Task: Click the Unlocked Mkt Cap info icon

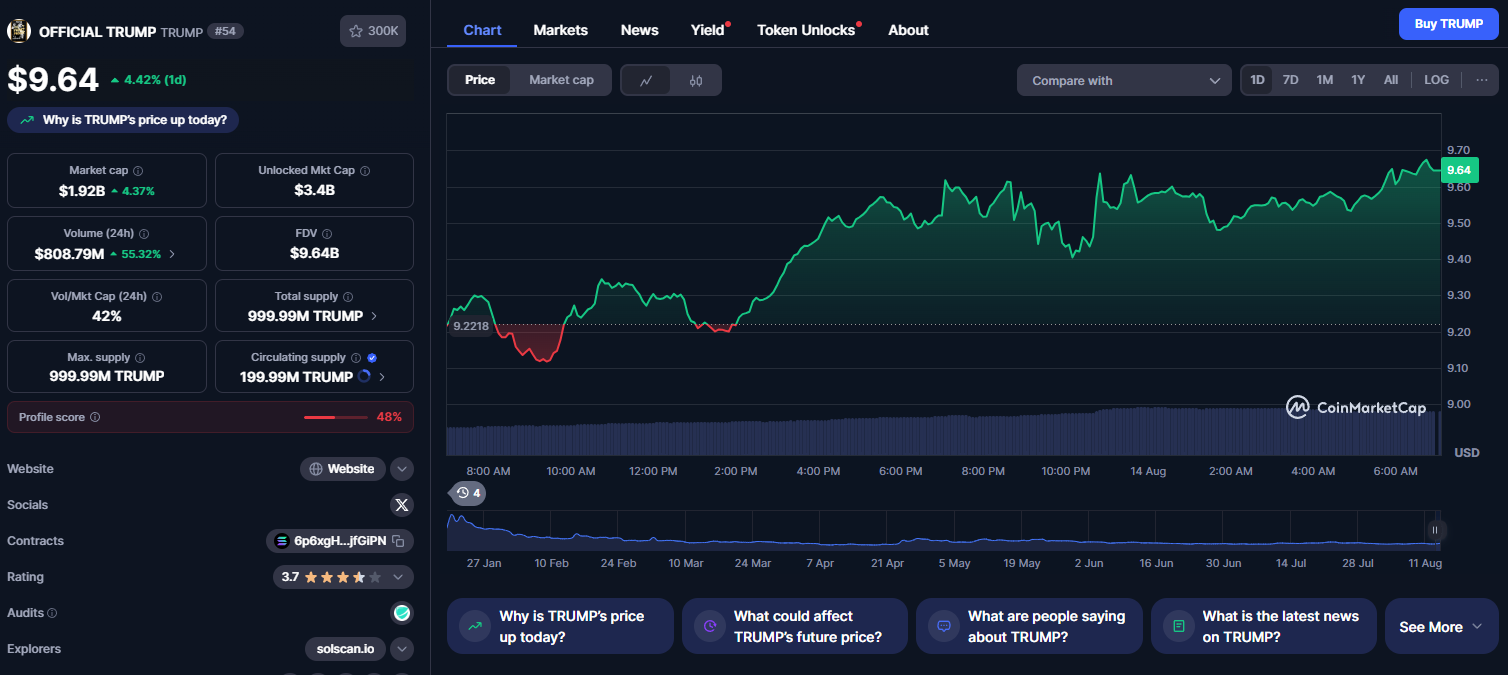Action: pos(365,171)
